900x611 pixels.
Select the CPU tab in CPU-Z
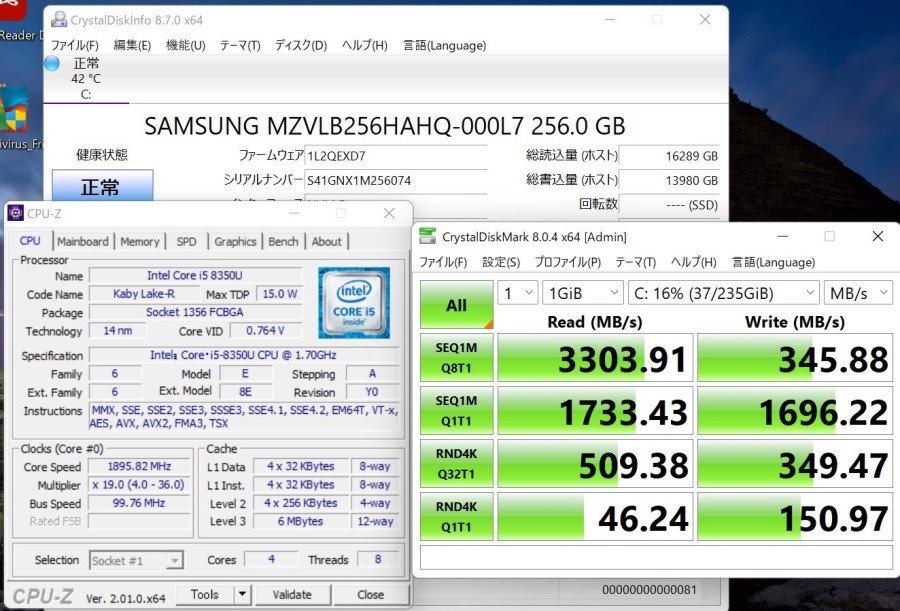coord(30,241)
